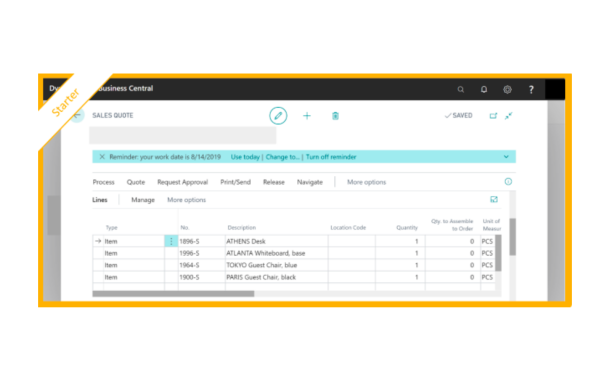The height and width of the screenshot is (381, 610).
Task: Open the Release menu
Action: click(x=274, y=182)
